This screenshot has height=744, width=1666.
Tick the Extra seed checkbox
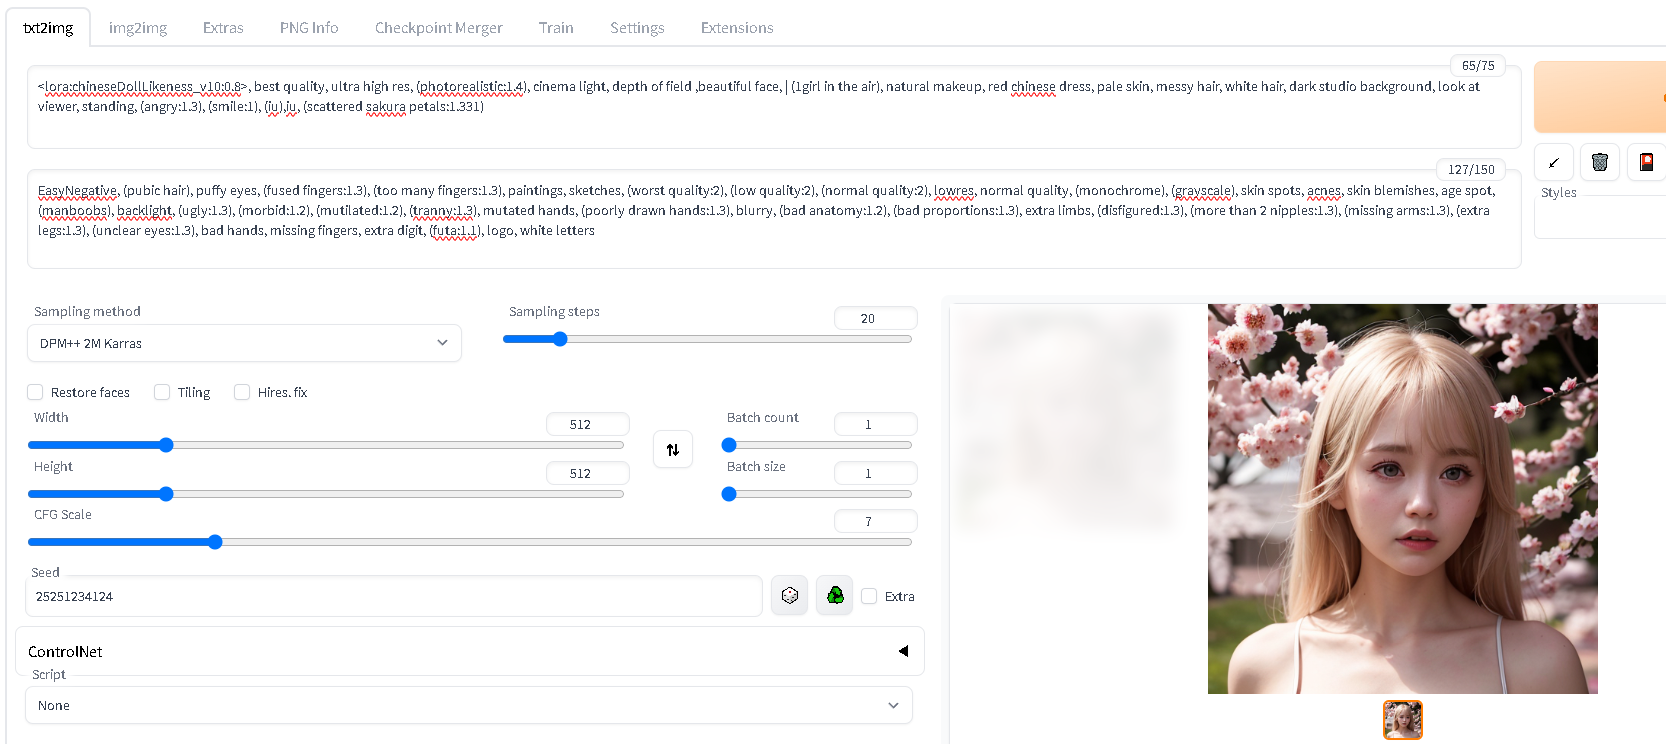[x=869, y=596]
